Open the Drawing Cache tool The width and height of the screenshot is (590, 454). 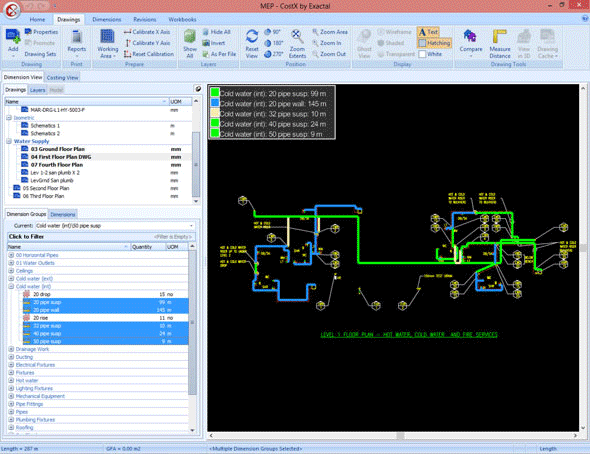547,43
